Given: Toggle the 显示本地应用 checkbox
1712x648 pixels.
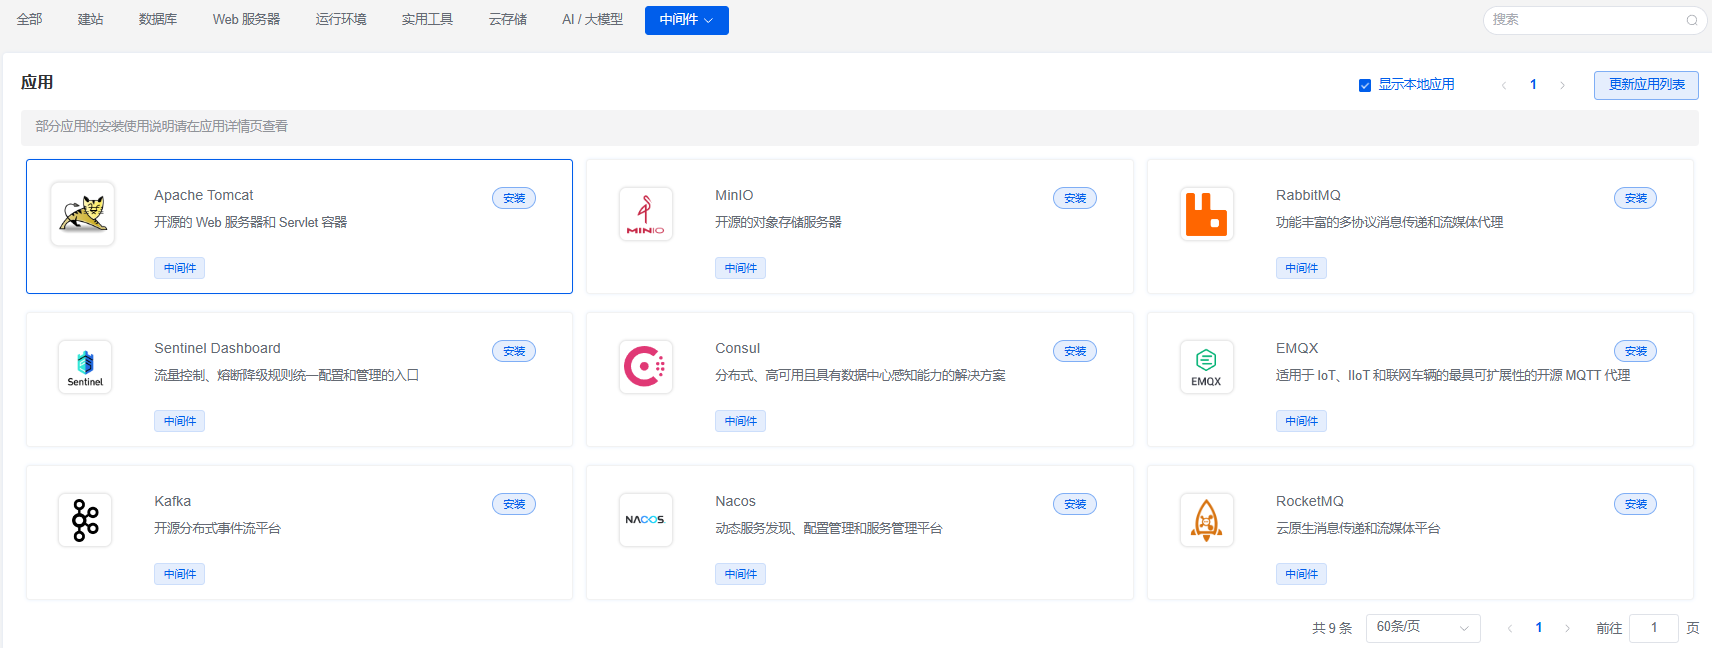Looking at the screenshot, I should (x=1364, y=85).
